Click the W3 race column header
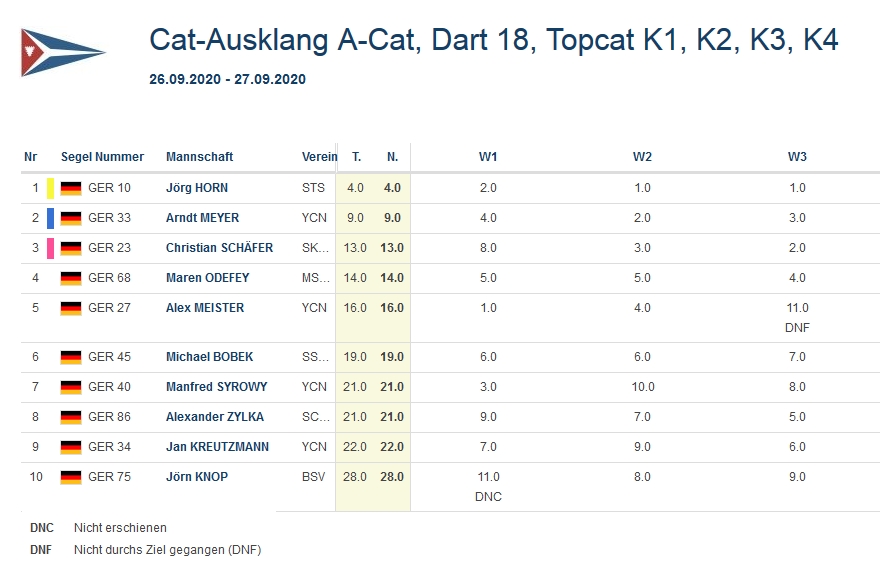Screen dimensions: 880x579 [x=797, y=157]
